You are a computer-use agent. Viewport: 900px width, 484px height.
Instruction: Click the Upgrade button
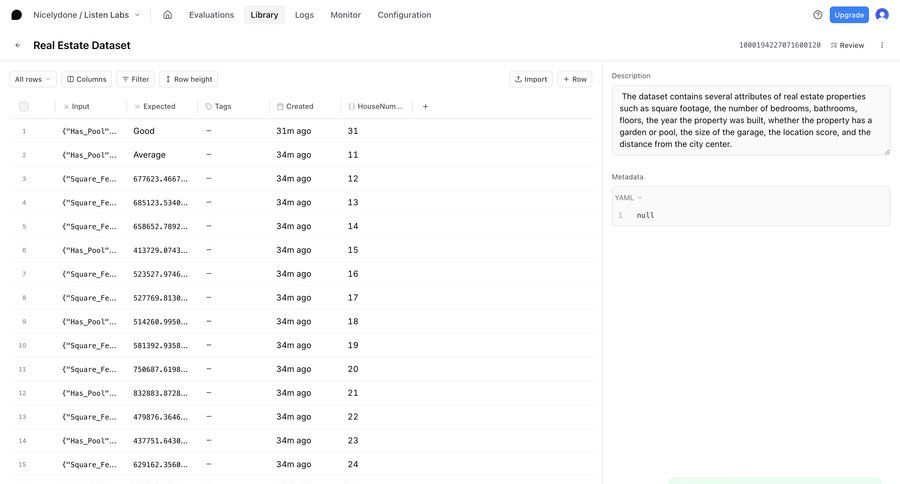[849, 15]
